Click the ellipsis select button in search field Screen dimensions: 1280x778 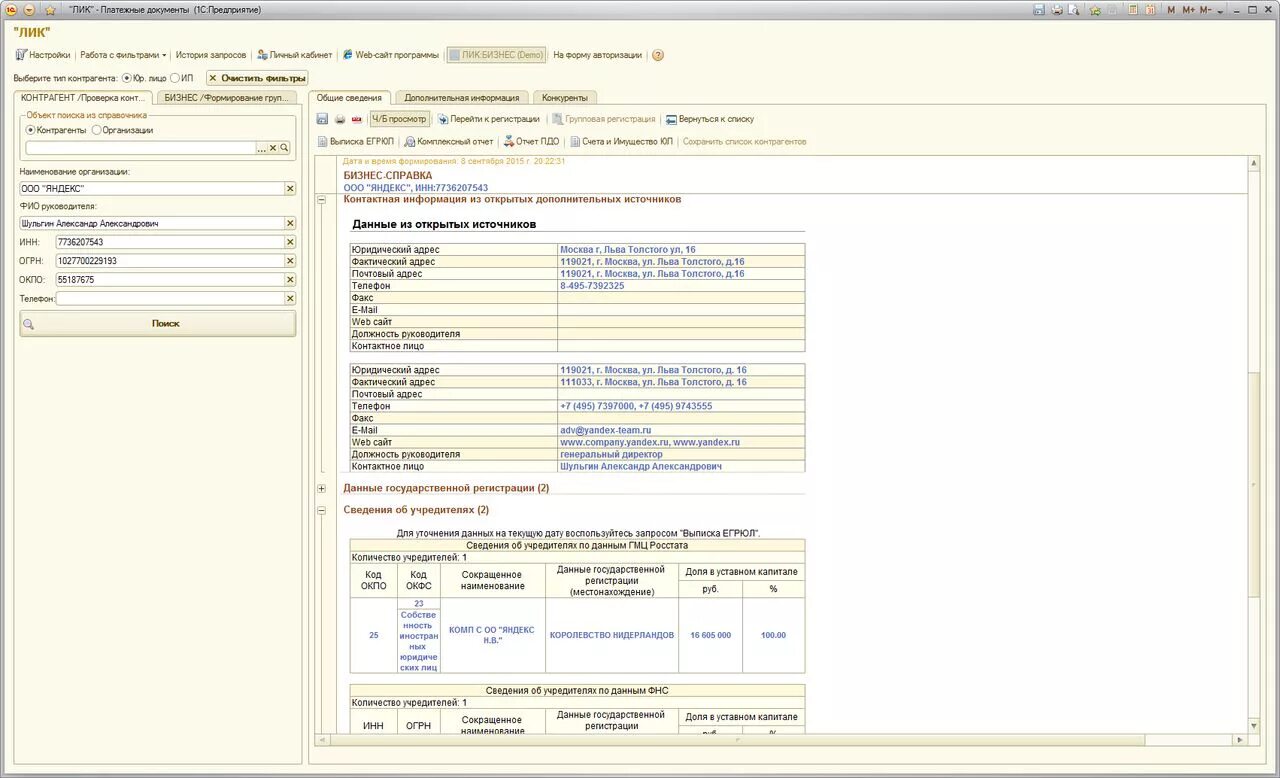pos(262,148)
